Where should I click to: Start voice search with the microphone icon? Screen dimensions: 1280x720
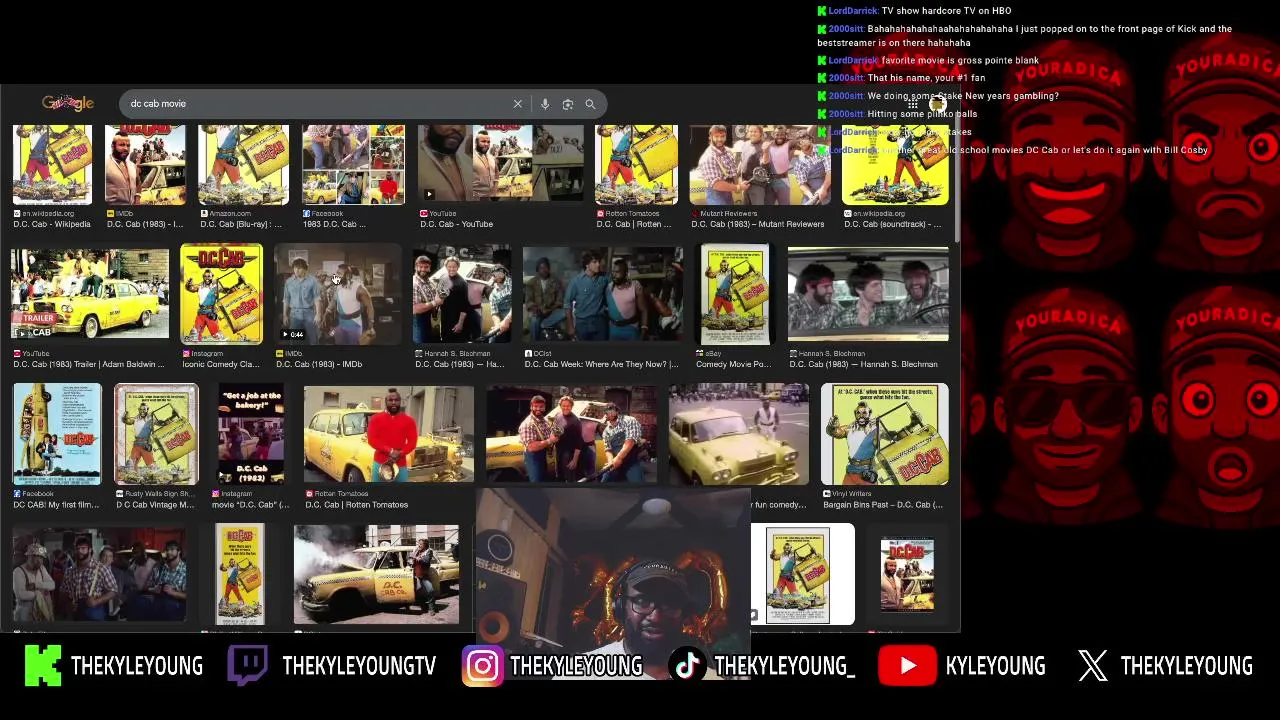pos(544,104)
